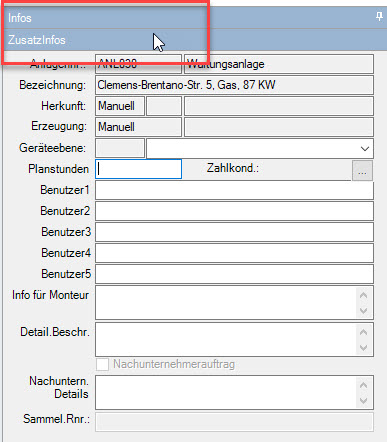
Task: Click the Erzeugung field showing Manuell
Action: pyautogui.click(x=139, y=127)
